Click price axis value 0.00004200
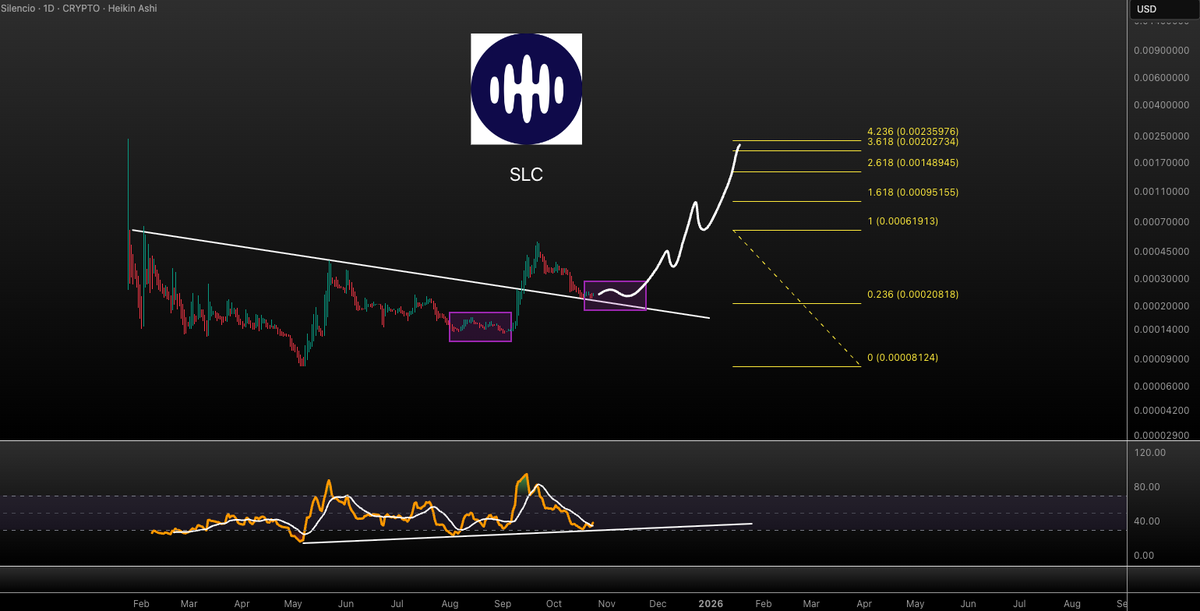The height and width of the screenshot is (611, 1200). (x=1162, y=410)
